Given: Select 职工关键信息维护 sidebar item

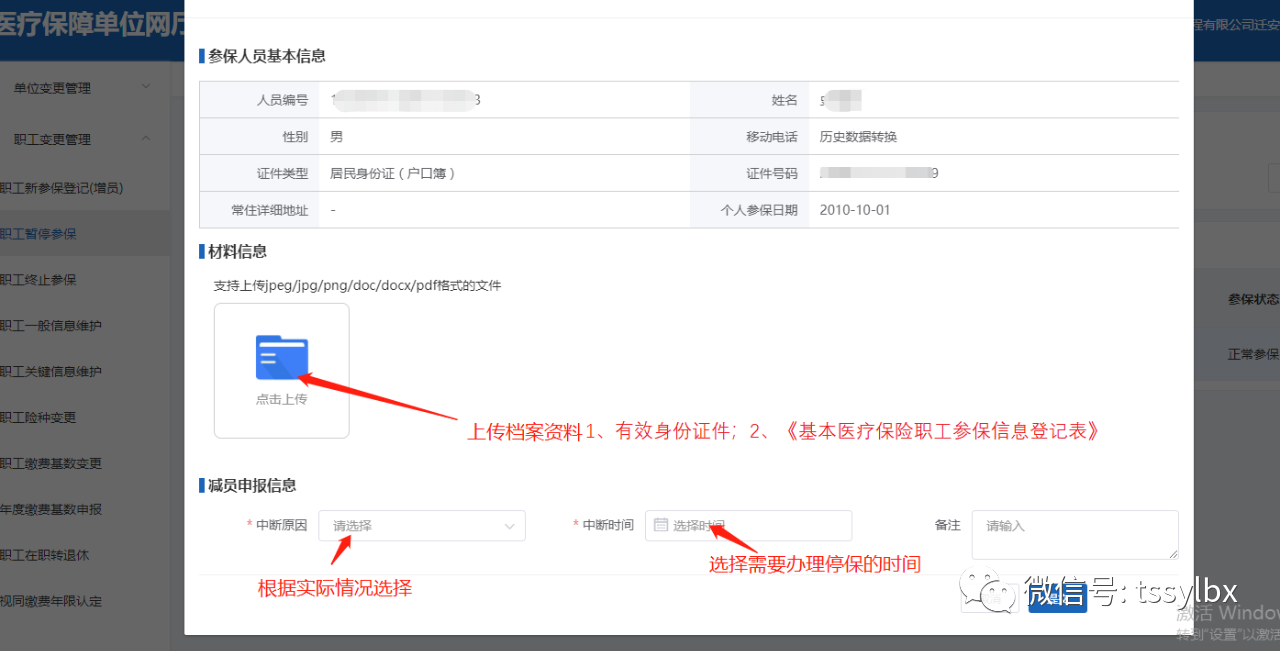Looking at the screenshot, I should click(x=52, y=372).
